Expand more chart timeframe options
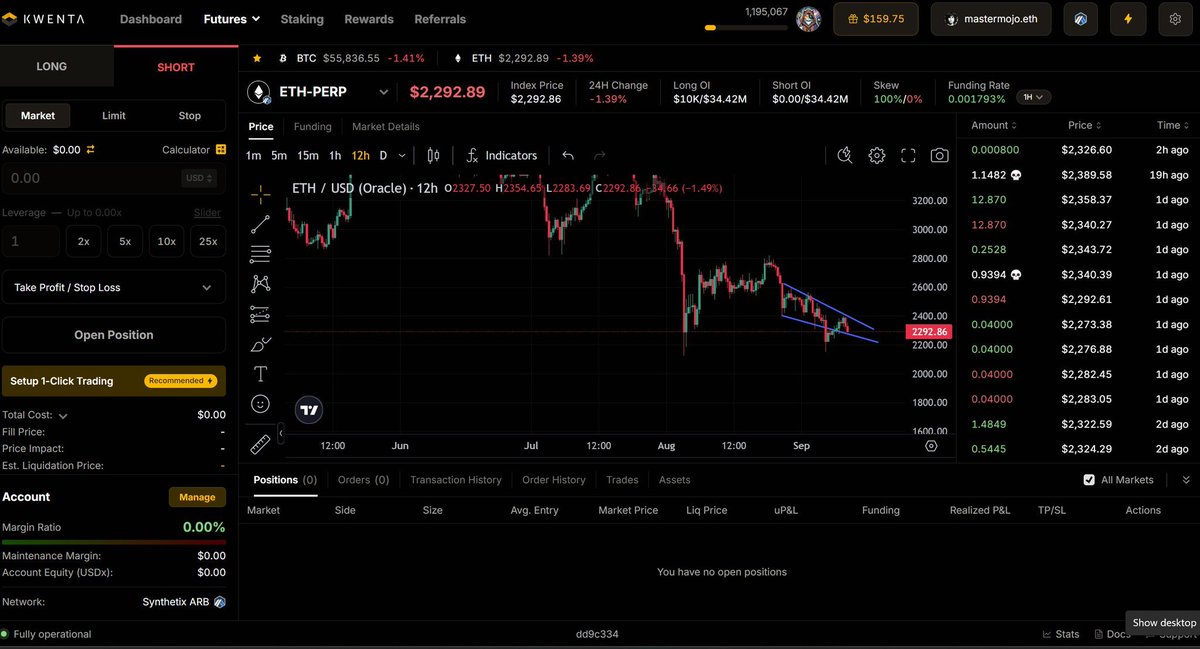1200x649 pixels. 402,155
